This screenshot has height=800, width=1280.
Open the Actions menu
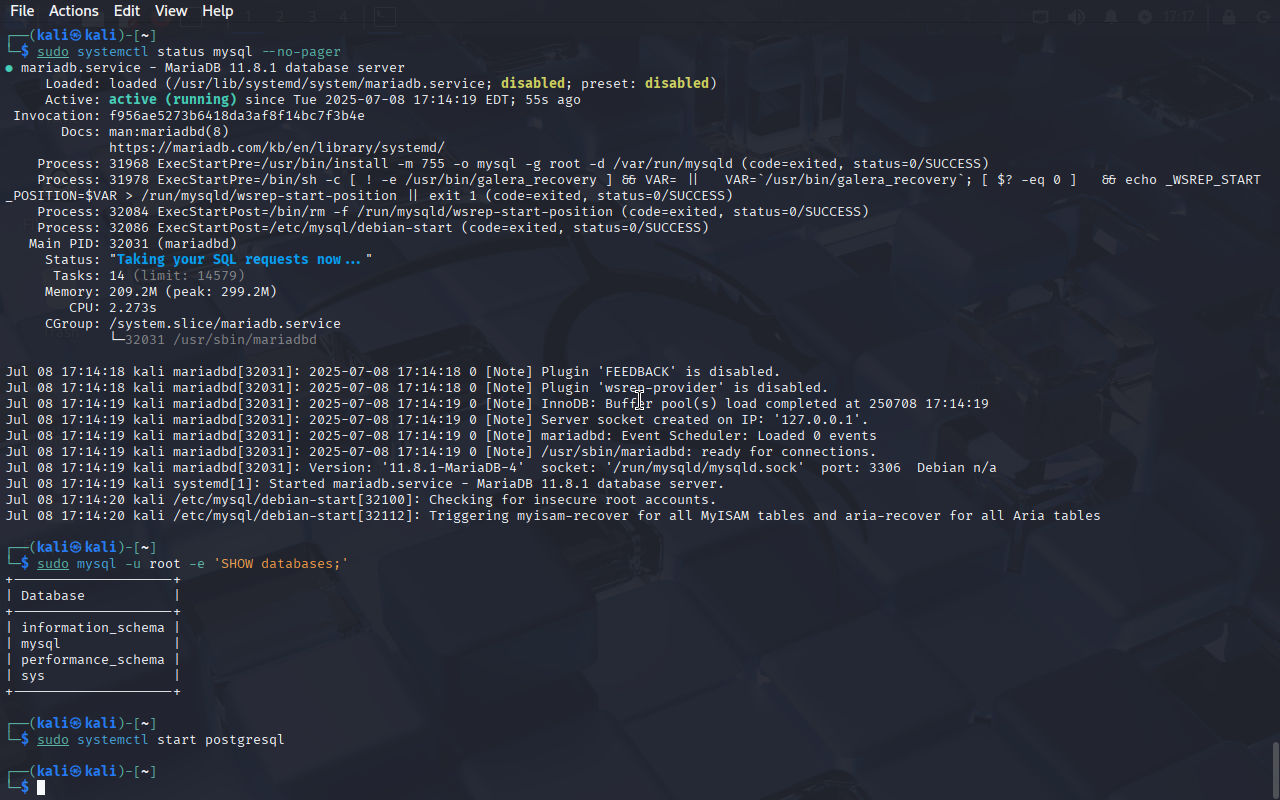(x=74, y=11)
